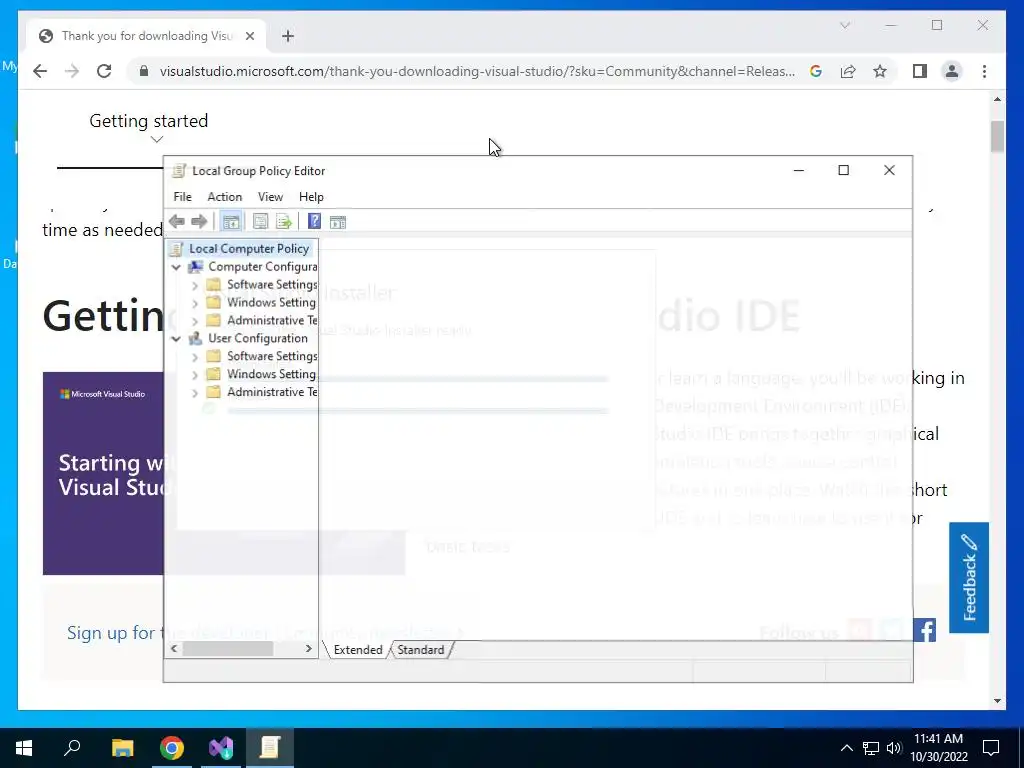
Task: Click the share page icon in Chrome
Action: click(x=848, y=71)
